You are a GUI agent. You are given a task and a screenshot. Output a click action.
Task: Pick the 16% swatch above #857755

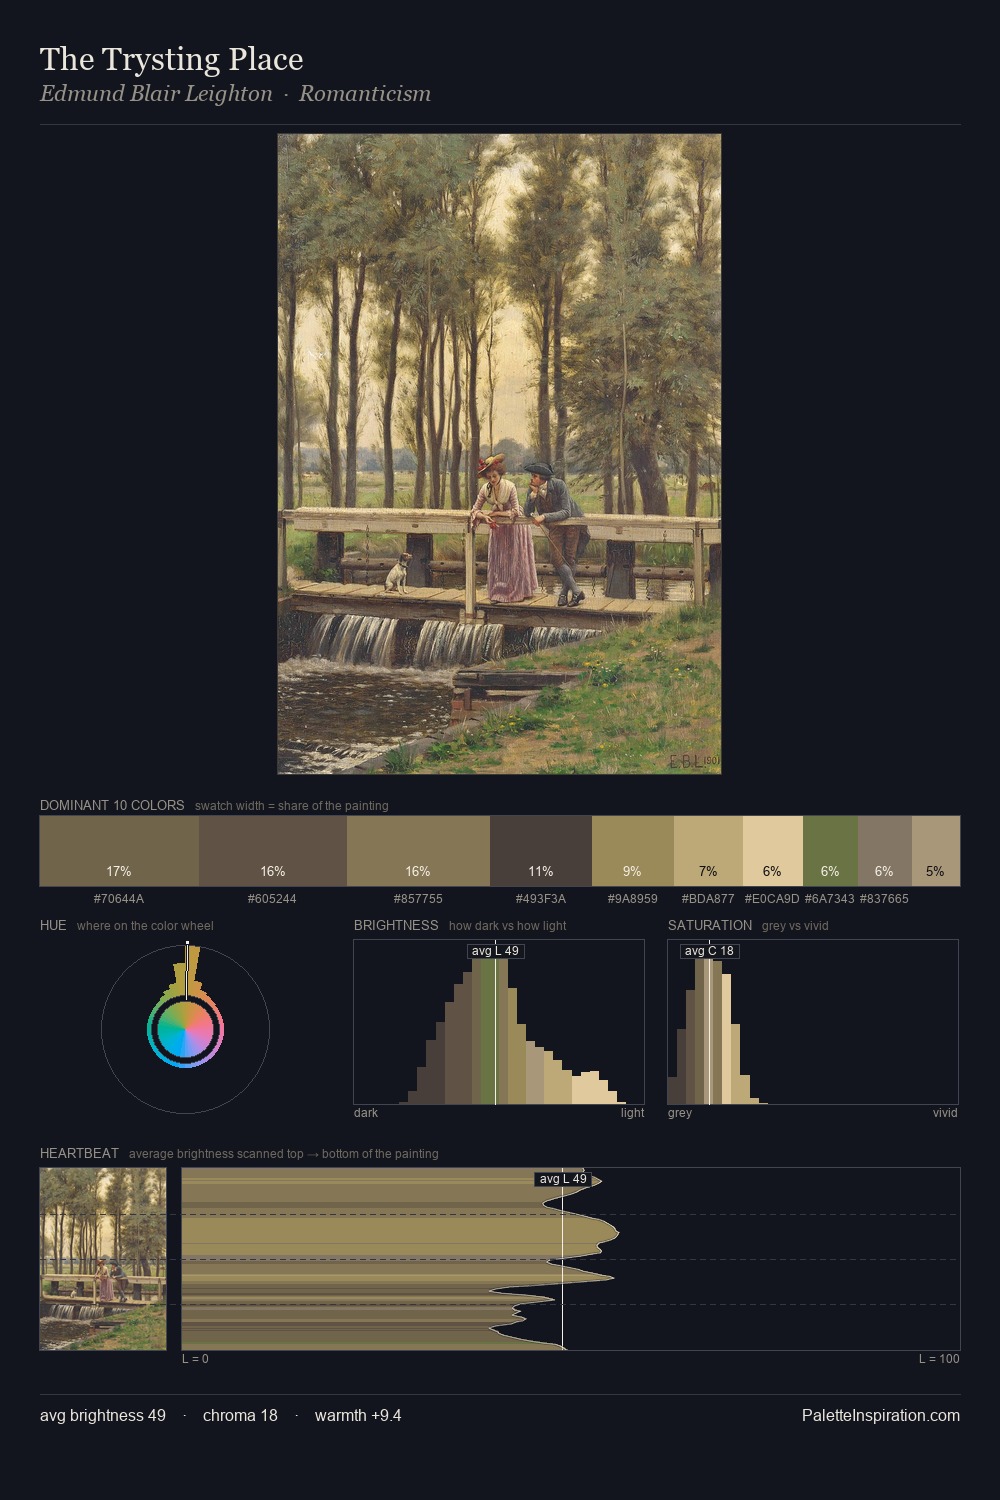[418, 851]
